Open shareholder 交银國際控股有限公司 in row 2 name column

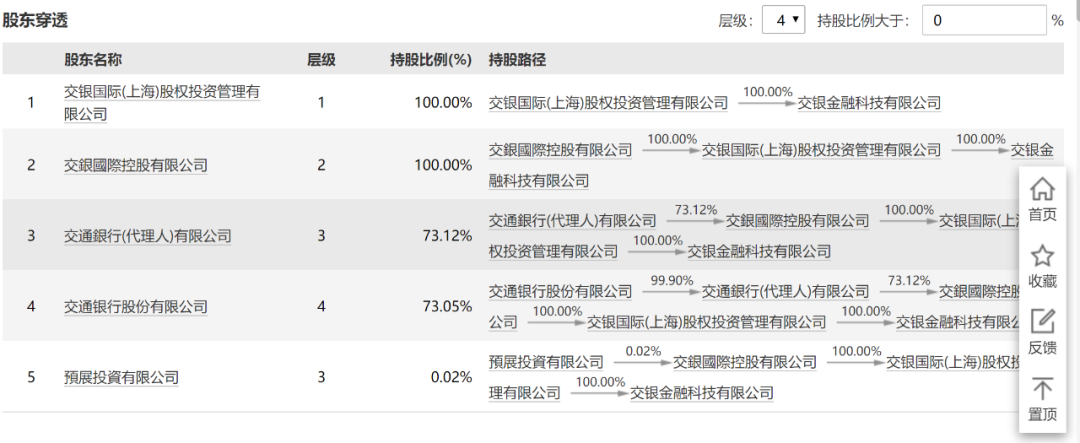(x=136, y=165)
